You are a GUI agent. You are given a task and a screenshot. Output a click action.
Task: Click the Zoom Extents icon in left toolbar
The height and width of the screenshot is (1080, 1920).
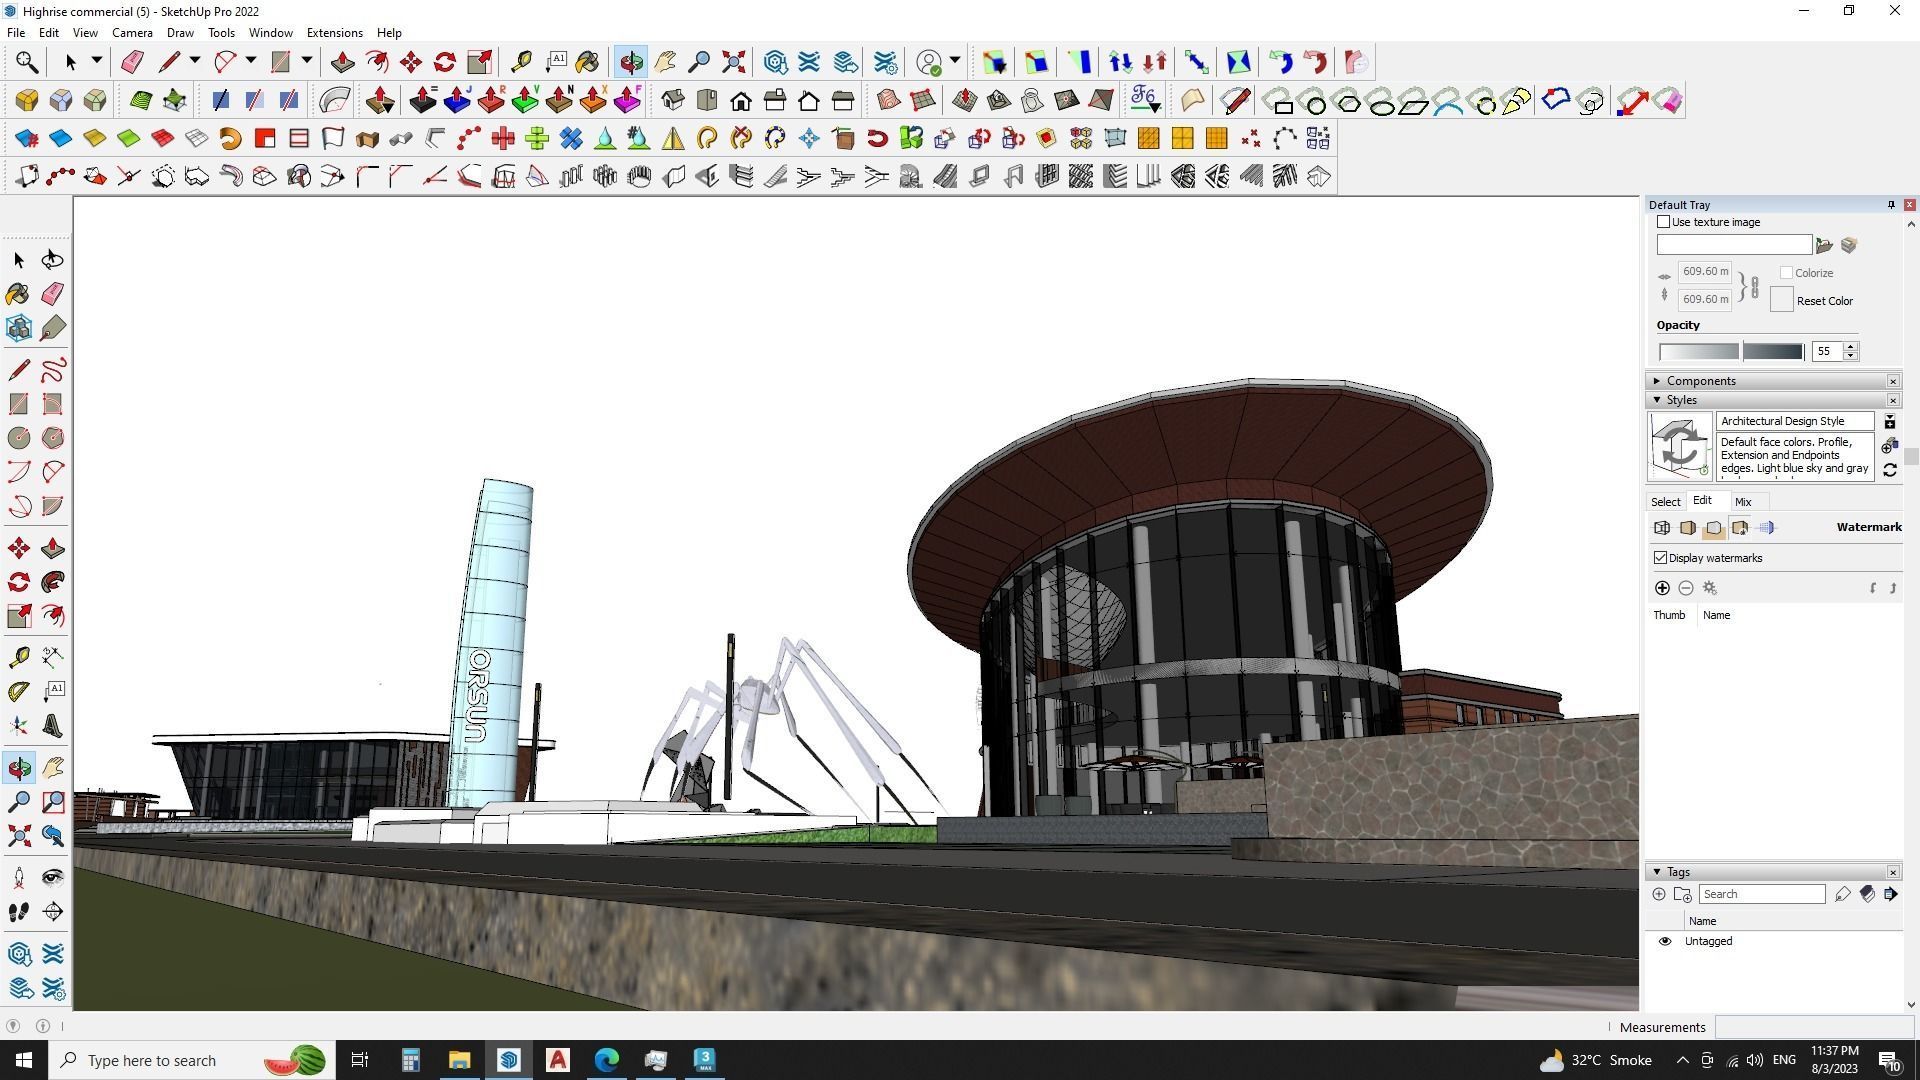[x=19, y=836]
